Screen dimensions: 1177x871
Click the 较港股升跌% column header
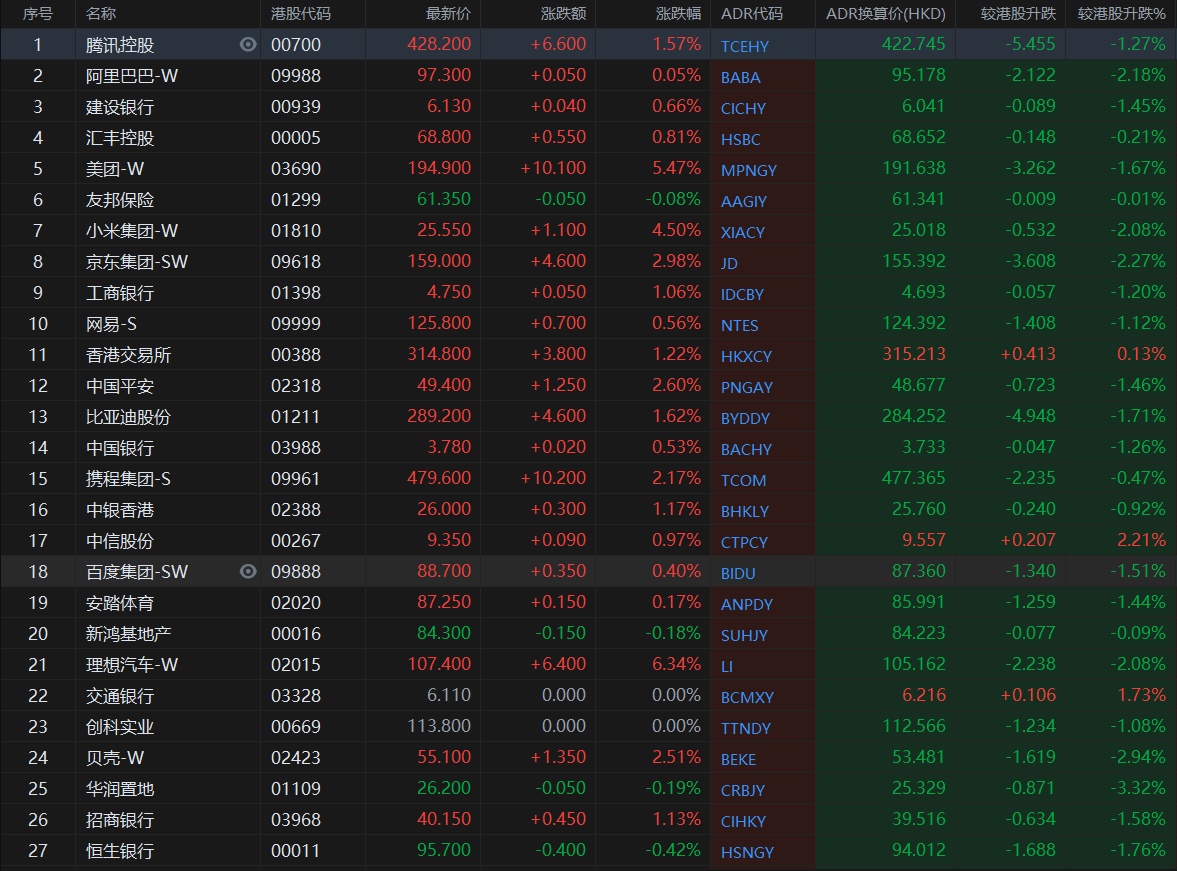tap(1121, 14)
